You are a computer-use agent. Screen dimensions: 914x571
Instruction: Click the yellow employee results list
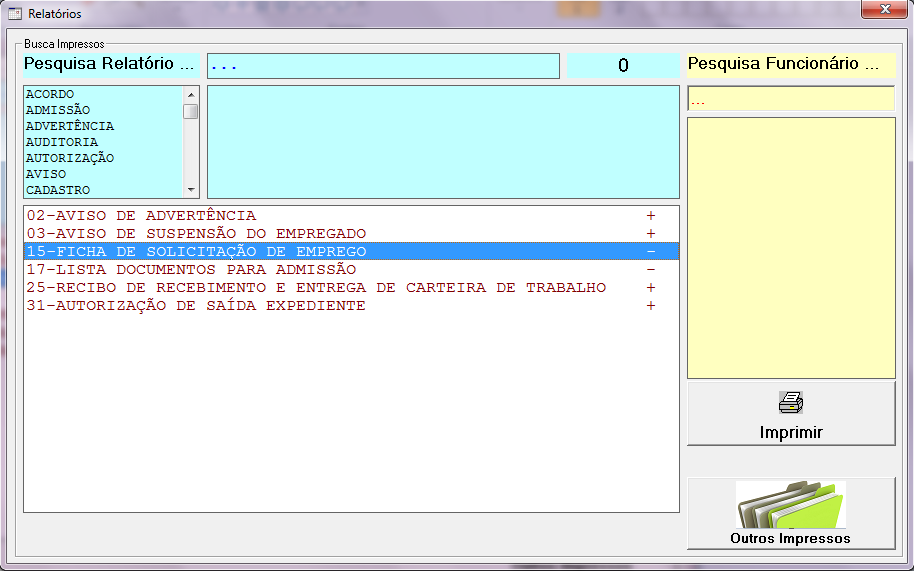pos(791,248)
